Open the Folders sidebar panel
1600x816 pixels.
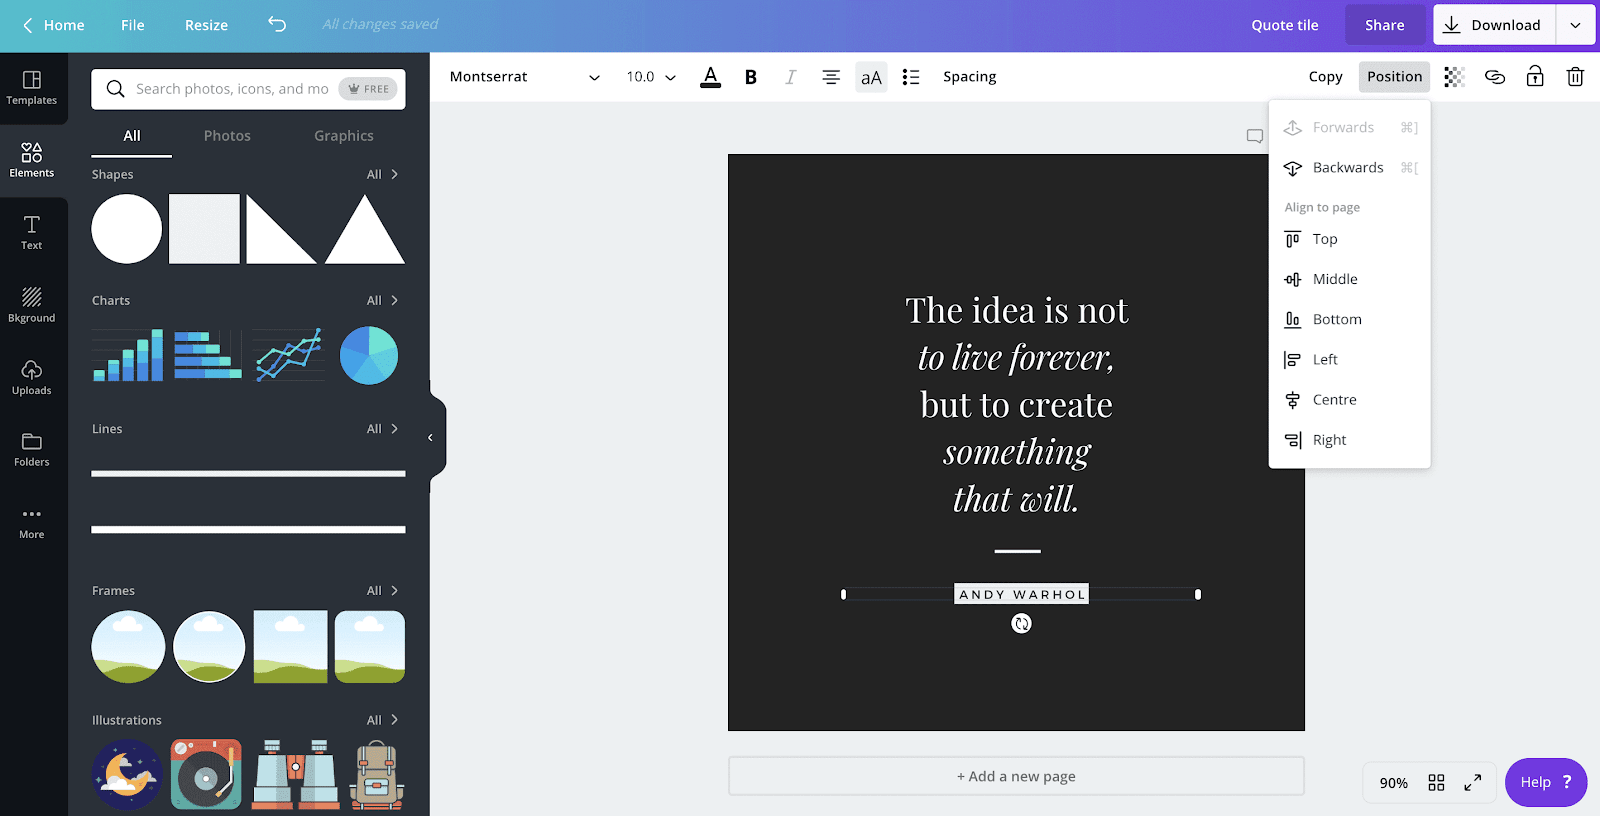(32, 450)
